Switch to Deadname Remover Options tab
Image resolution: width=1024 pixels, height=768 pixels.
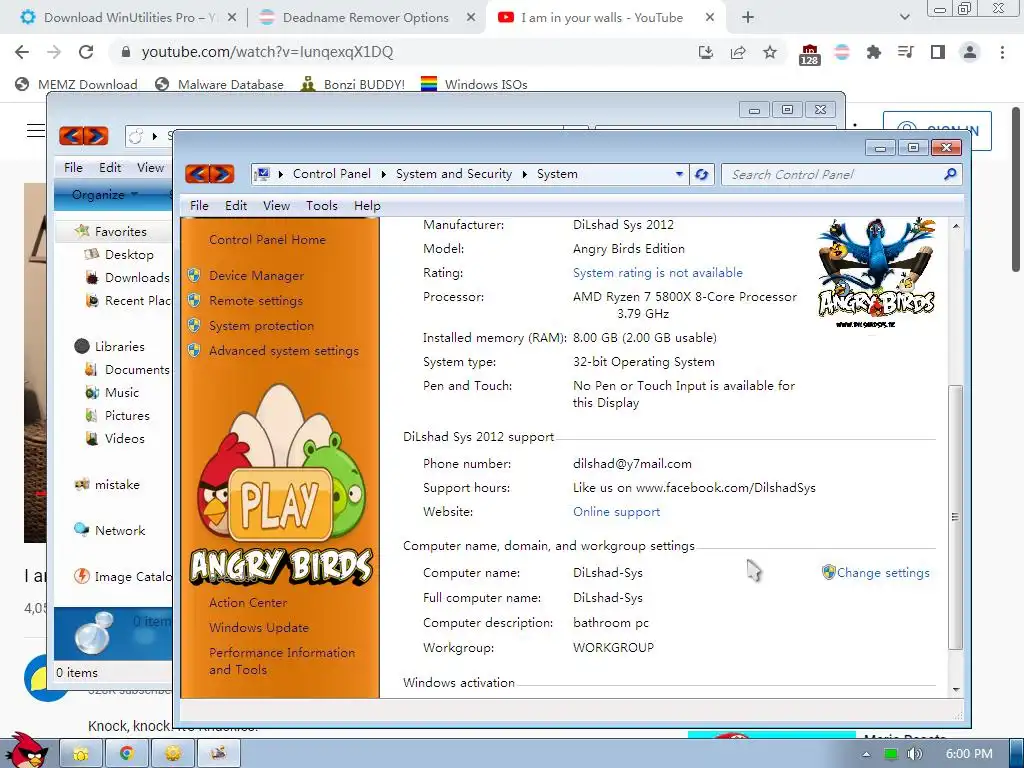click(366, 18)
